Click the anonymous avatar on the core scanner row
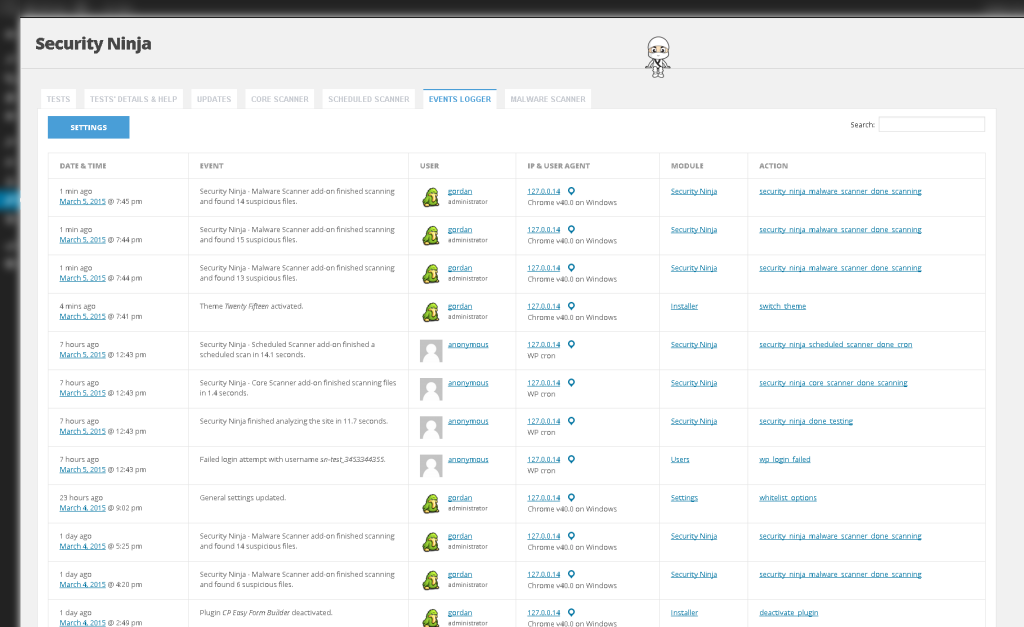This screenshot has height=627, width=1024. (x=430, y=388)
